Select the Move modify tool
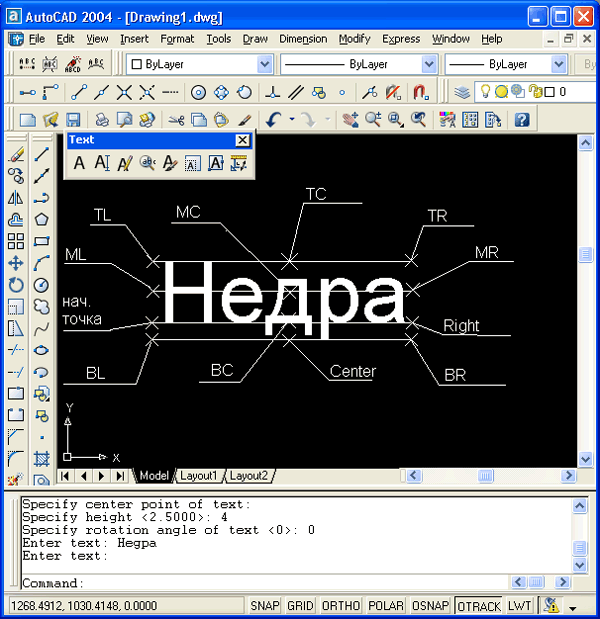Viewport: 600px width, 619px height. point(16,263)
